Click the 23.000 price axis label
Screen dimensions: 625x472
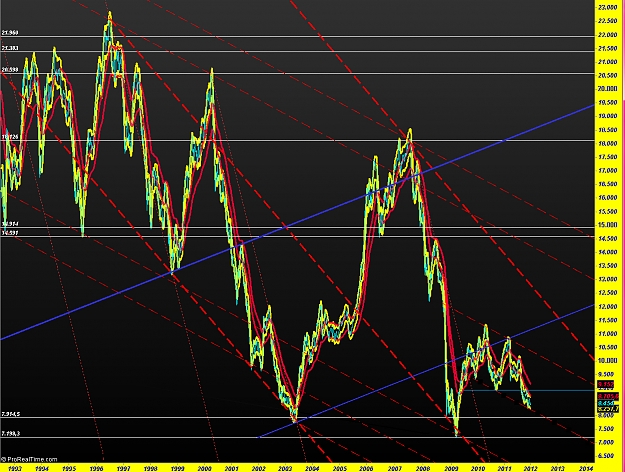tap(608, 8)
